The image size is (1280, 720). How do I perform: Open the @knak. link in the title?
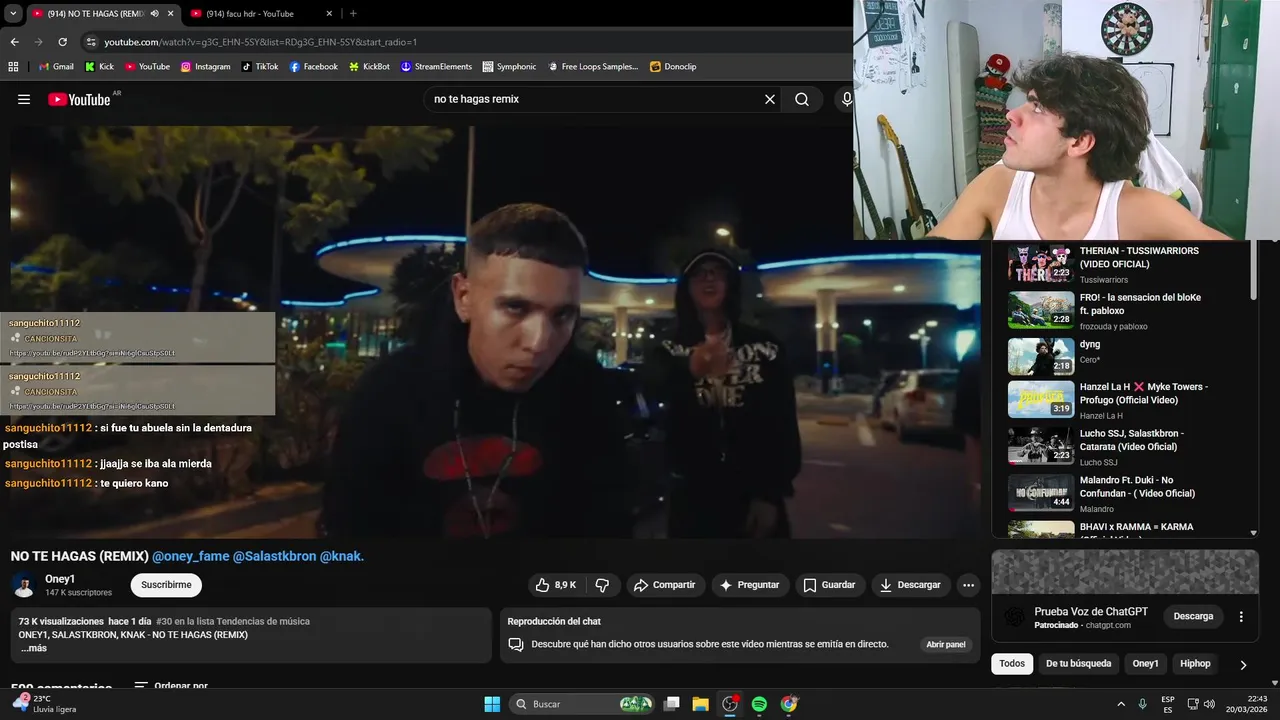pos(342,556)
